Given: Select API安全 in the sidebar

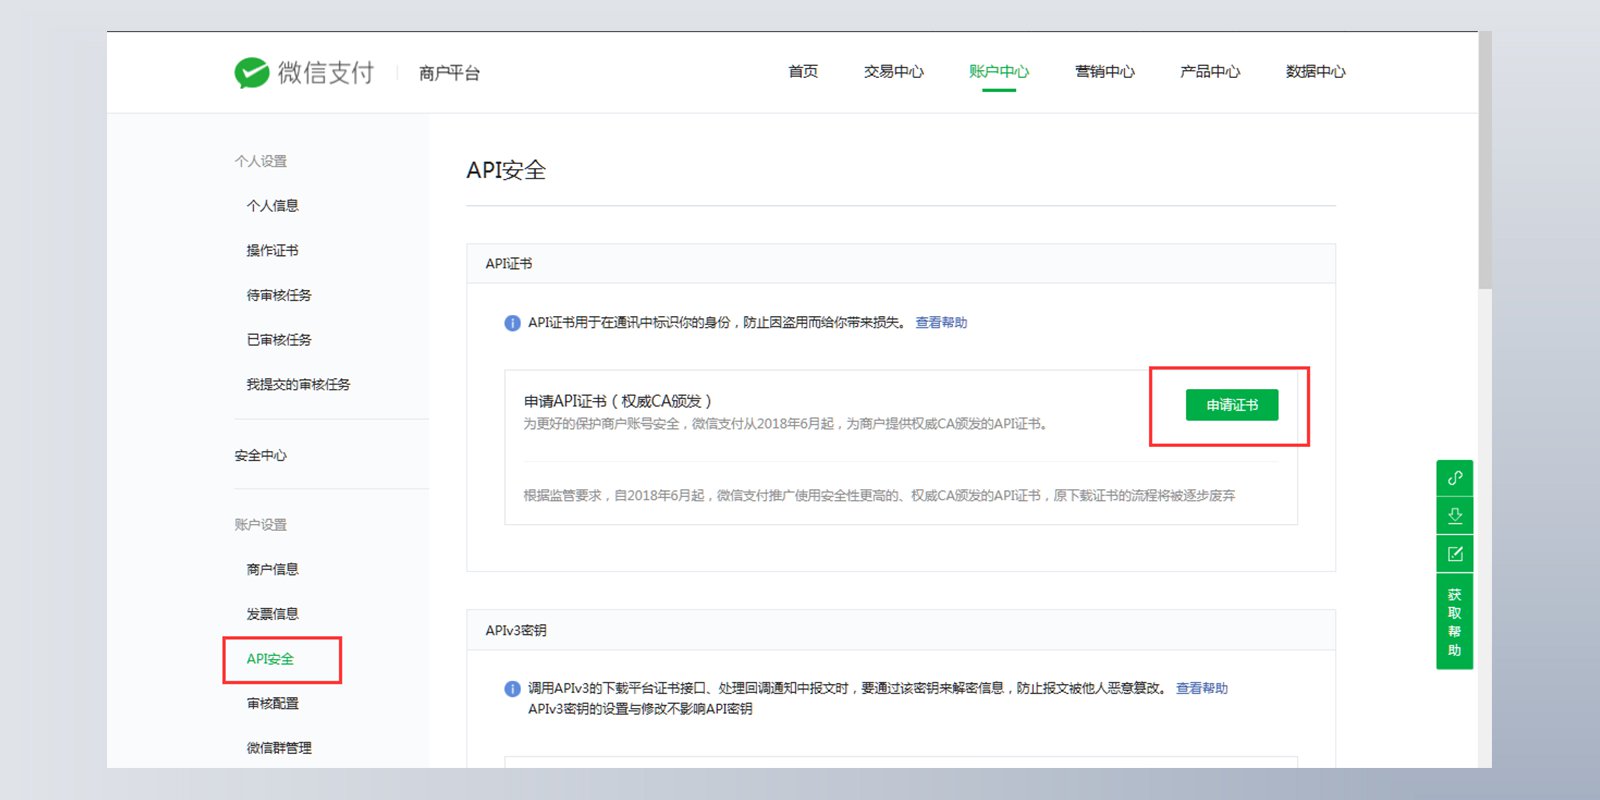Looking at the screenshot, I should tap(270, 659).
